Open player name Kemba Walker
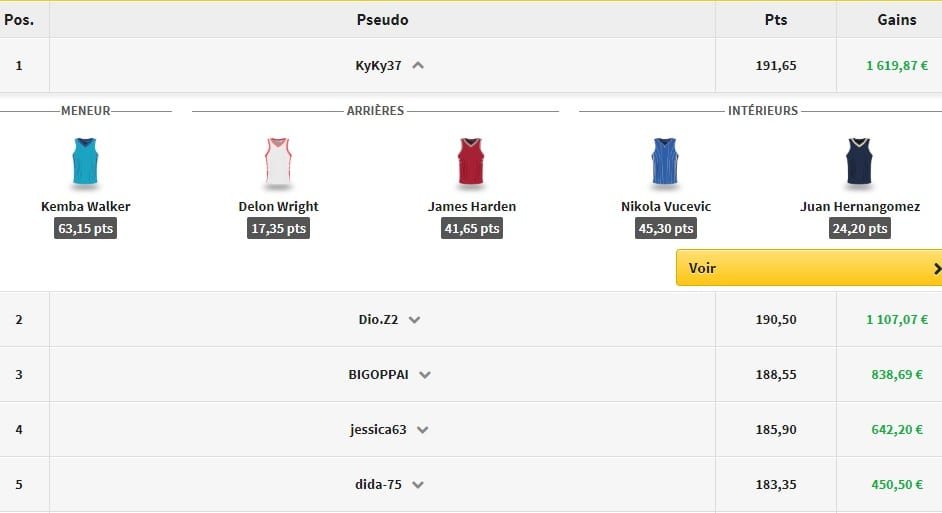This screenshot has height=513, width=942. [x=86, y=207]
